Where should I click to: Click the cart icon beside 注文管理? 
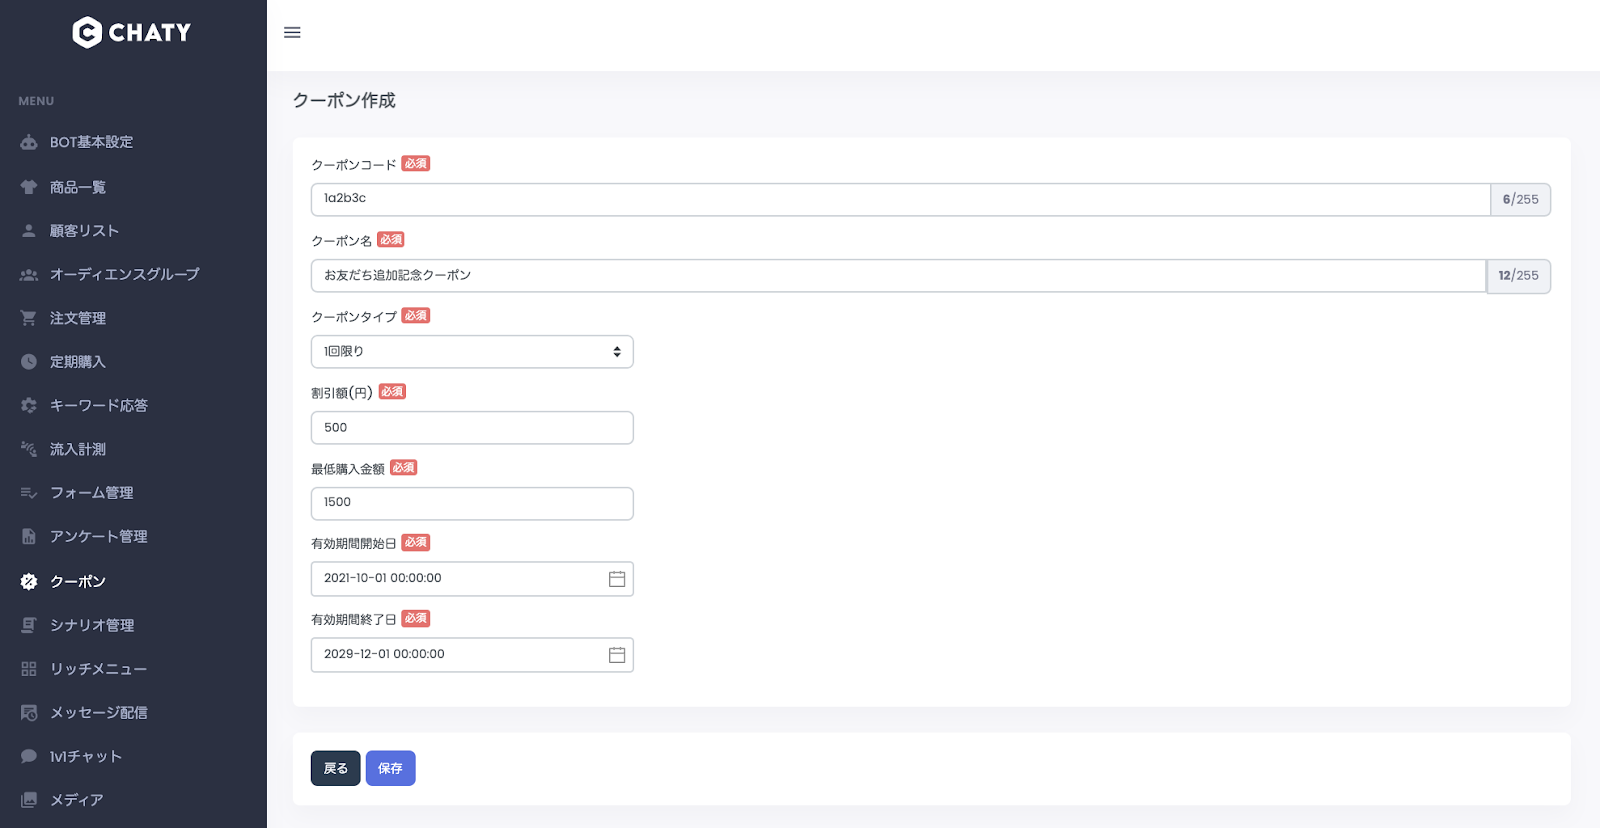pos(29,318)
